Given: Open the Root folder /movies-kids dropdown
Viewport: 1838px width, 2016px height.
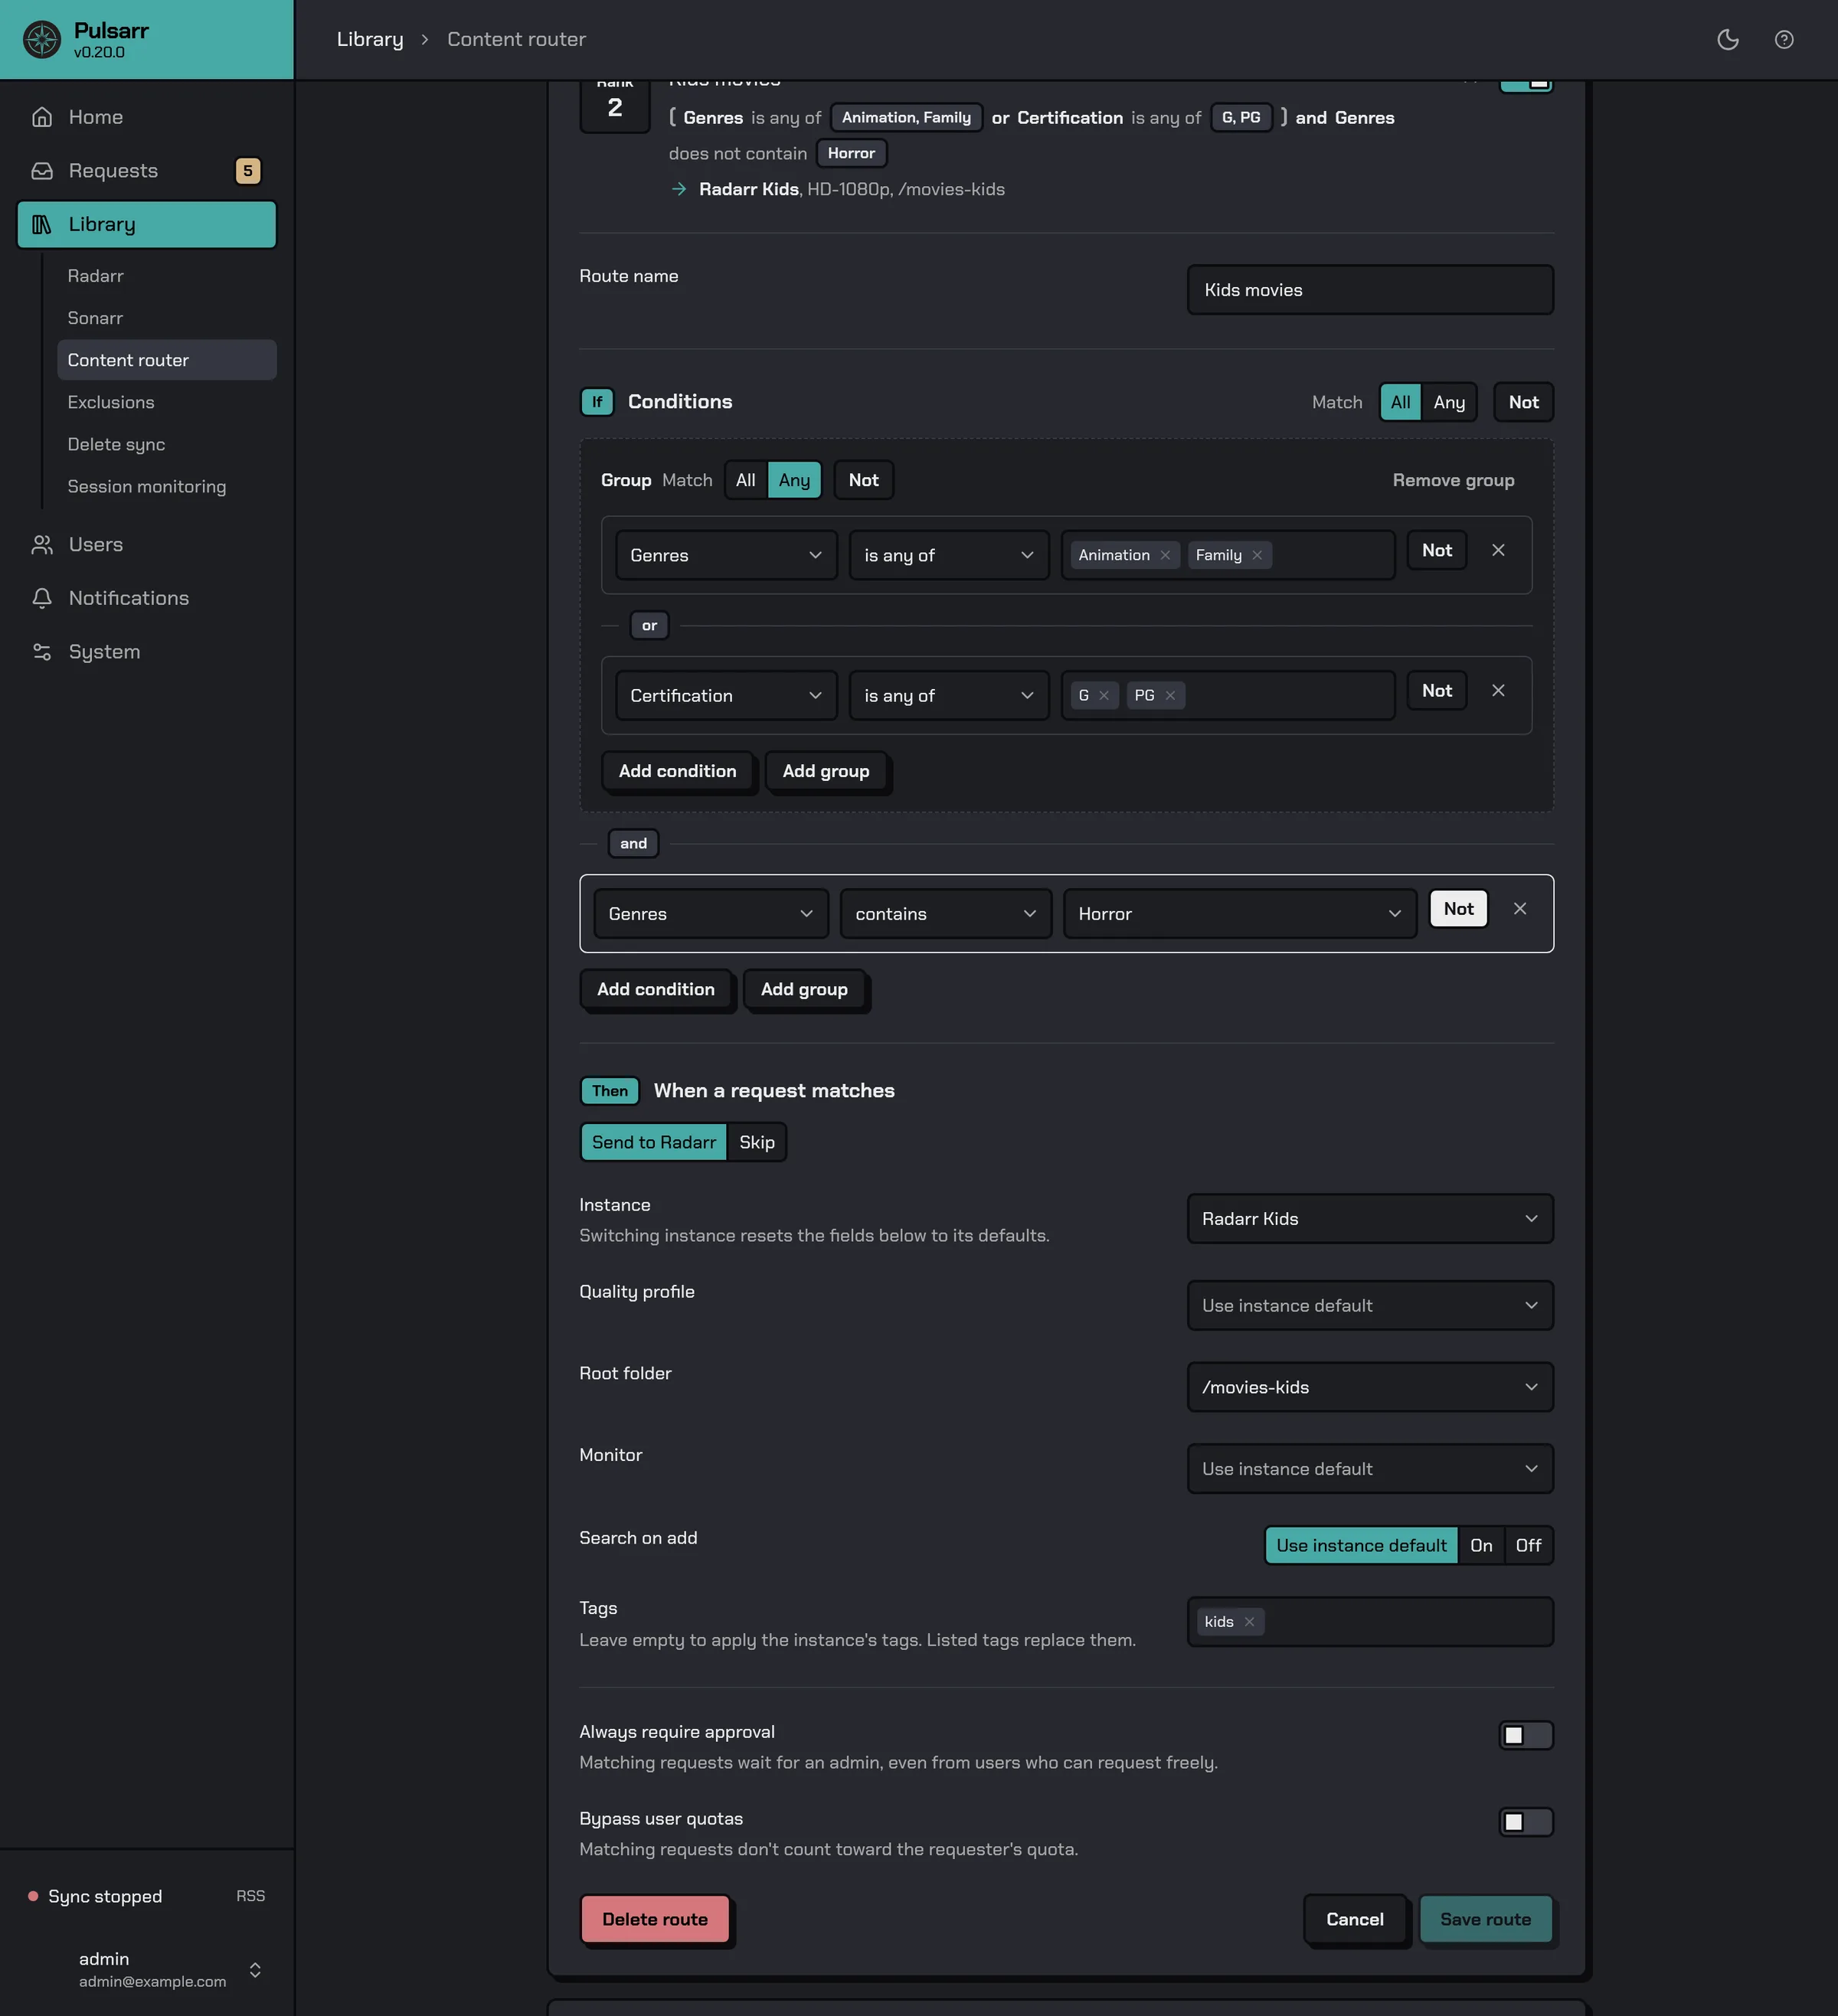Looking at the screenshot, I should pos(1370,1387).
